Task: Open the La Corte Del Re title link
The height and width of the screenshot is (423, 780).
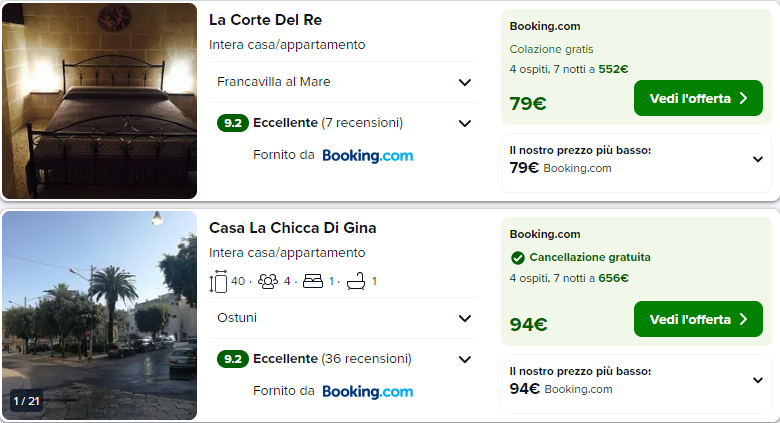Action: point(265,20)
